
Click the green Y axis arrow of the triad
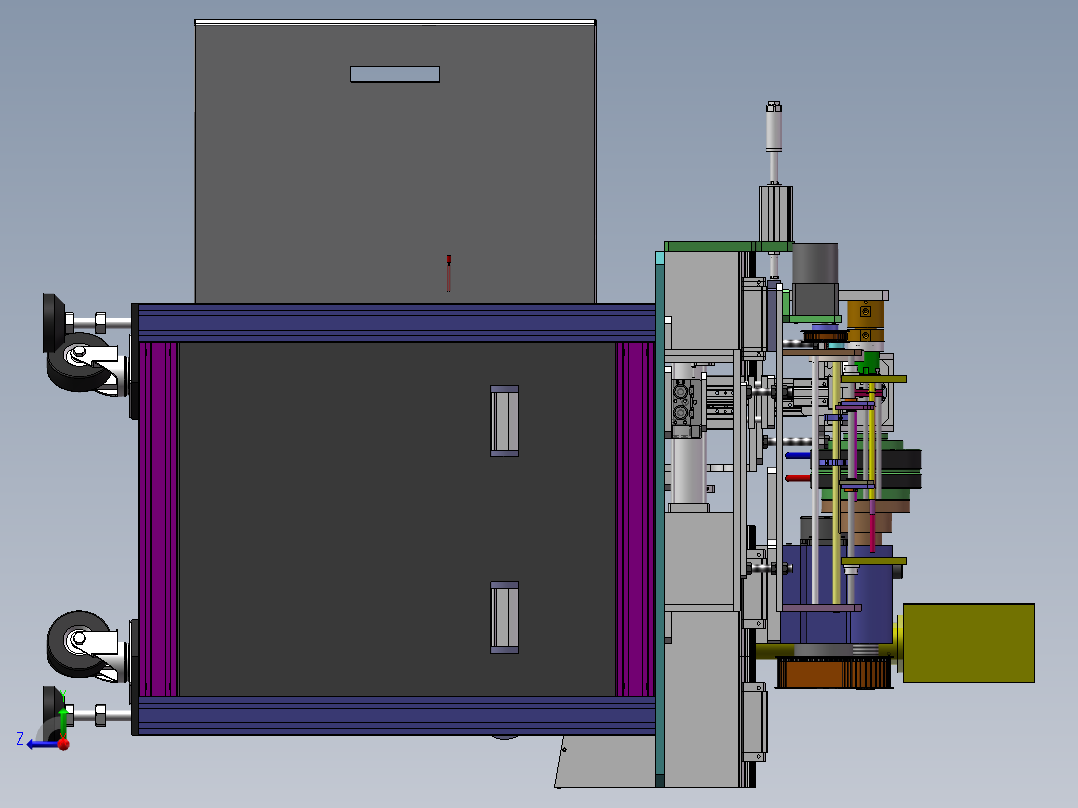coord(63,721)
